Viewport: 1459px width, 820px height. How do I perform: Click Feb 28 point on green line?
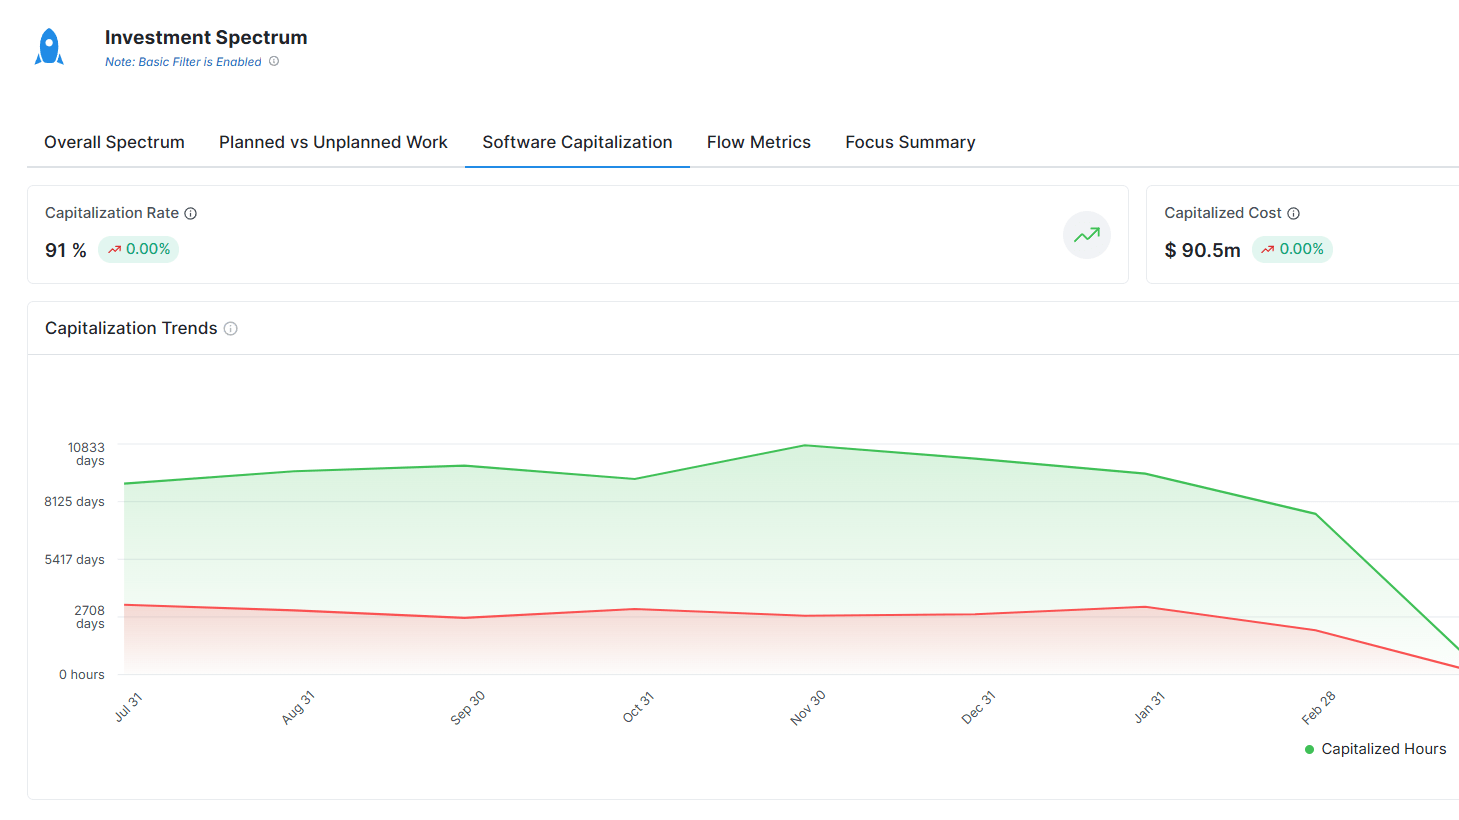pos(1316,514)
